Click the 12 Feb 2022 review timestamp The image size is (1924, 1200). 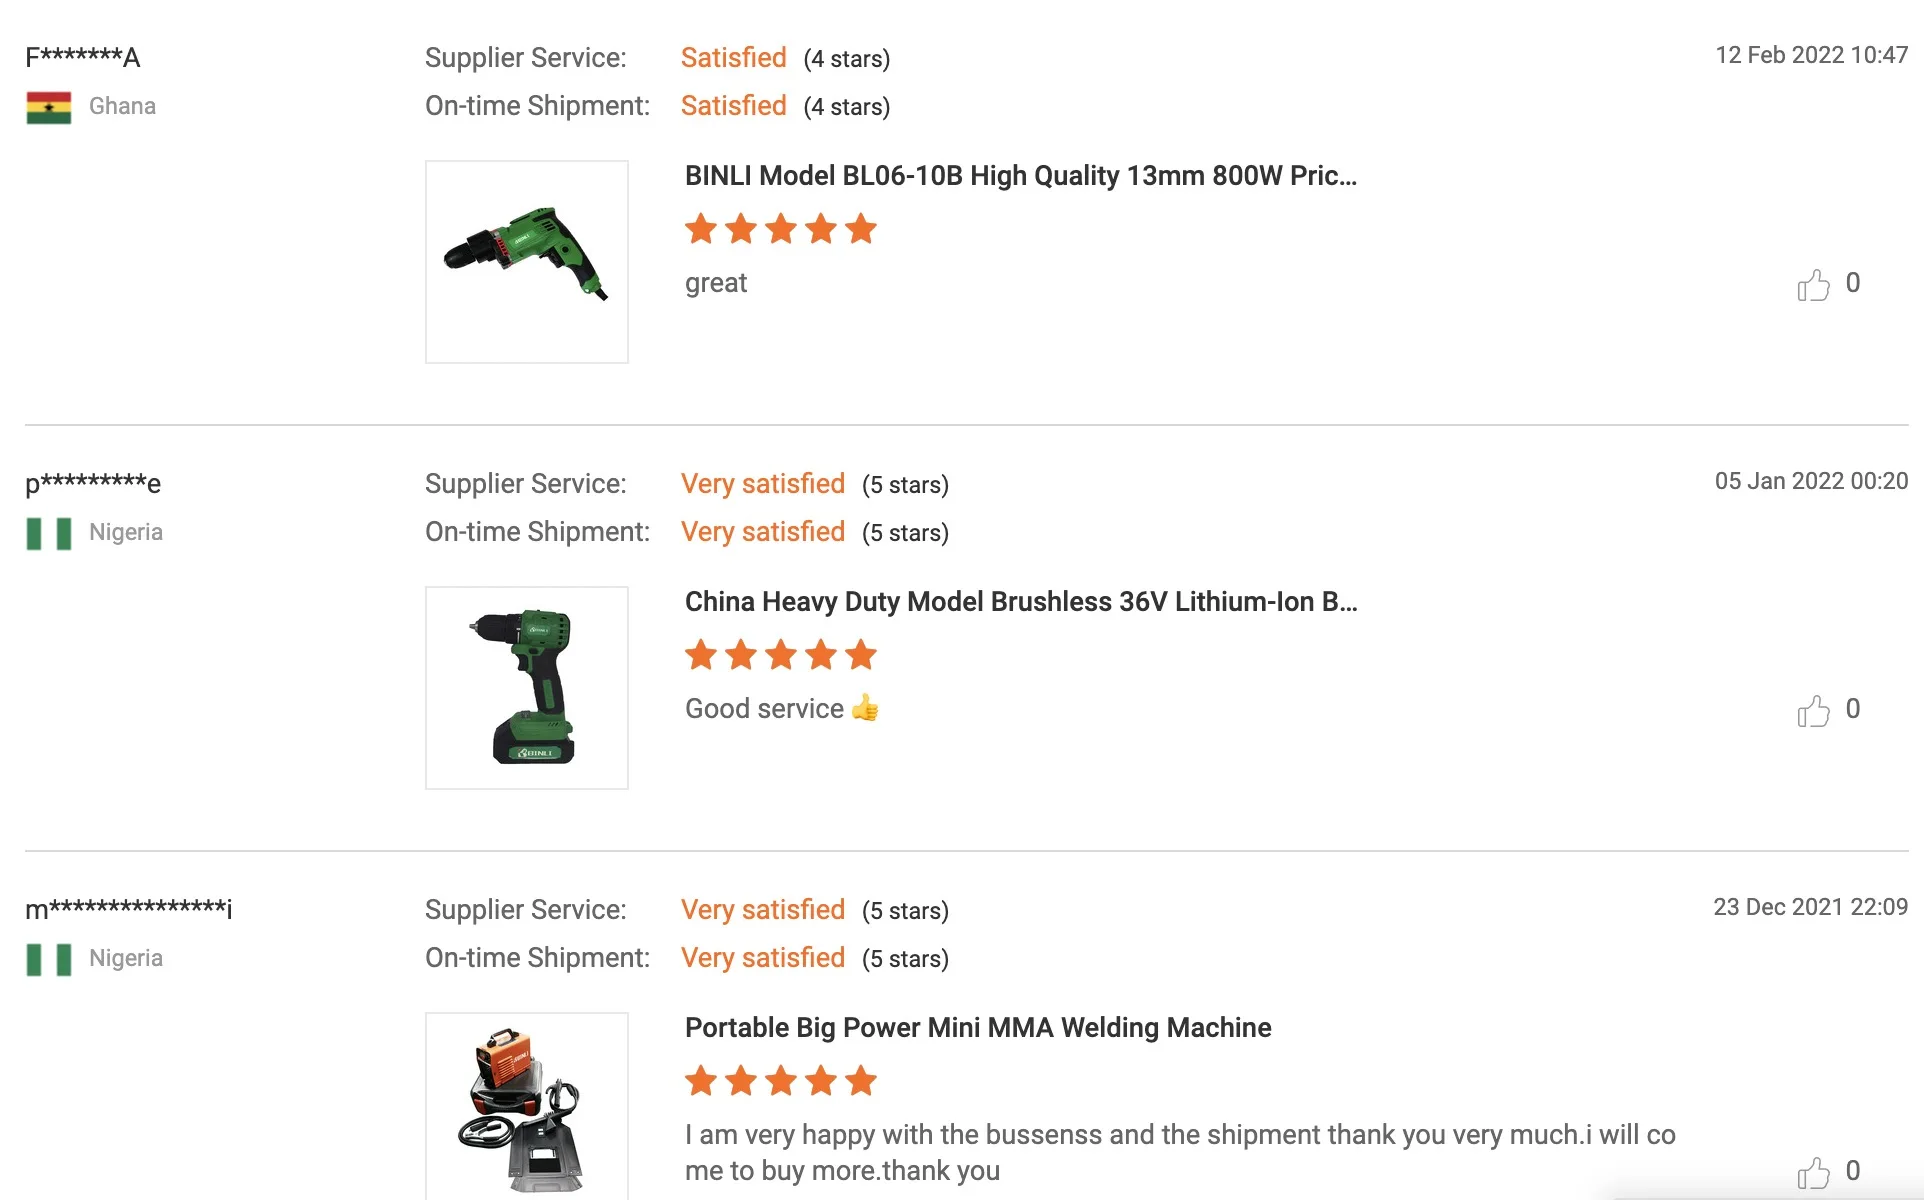pyautogui.click(x=1811, y=55)
